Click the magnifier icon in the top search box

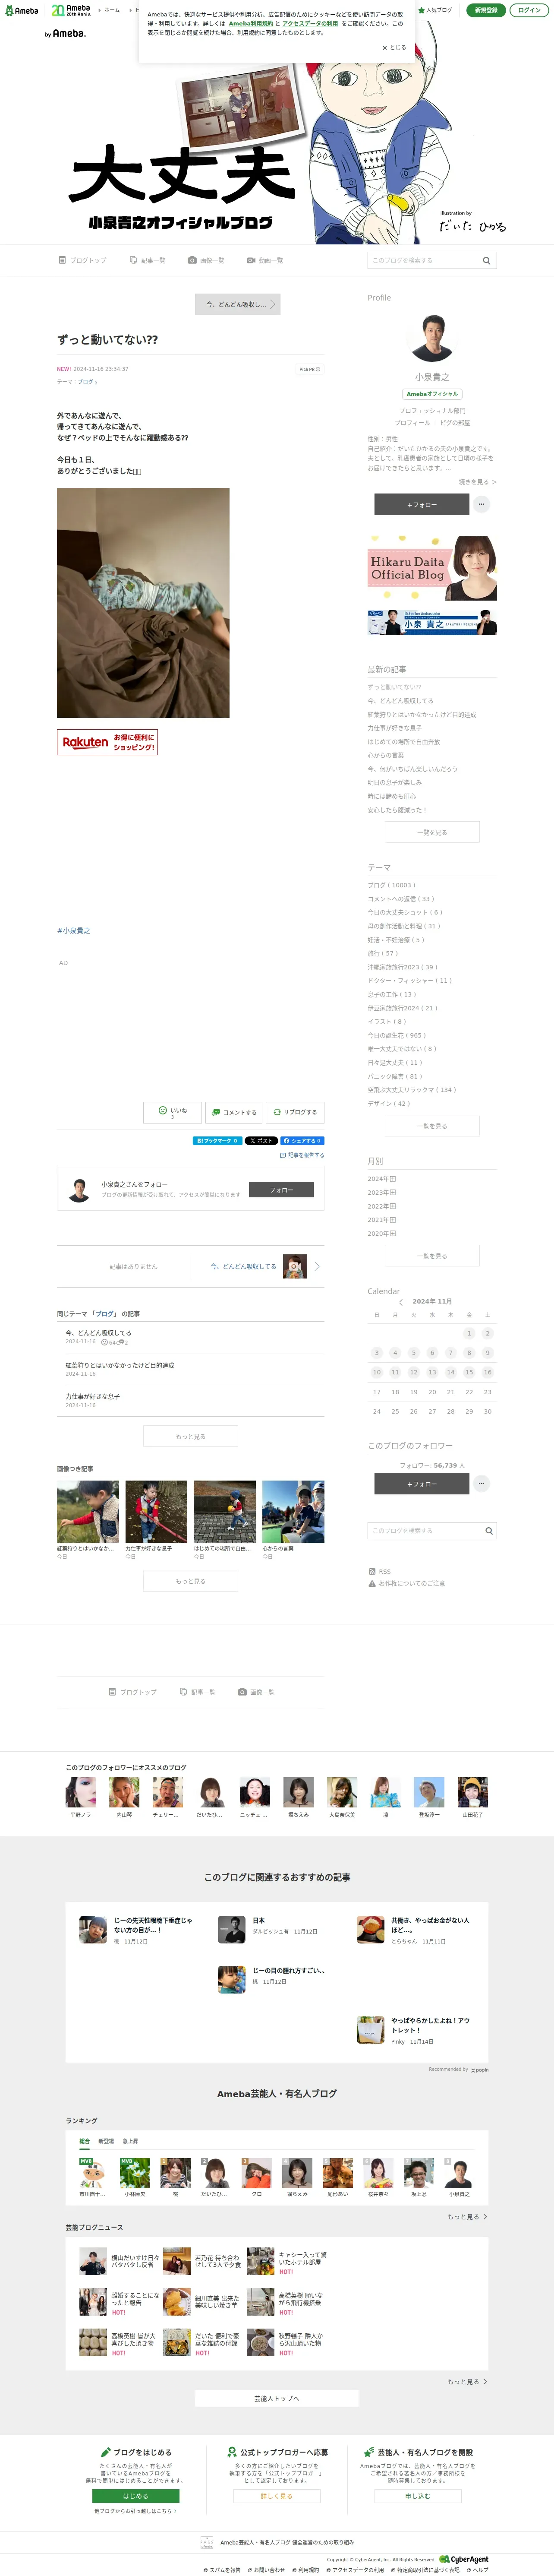pyautogui.click(x=487, y=260)
